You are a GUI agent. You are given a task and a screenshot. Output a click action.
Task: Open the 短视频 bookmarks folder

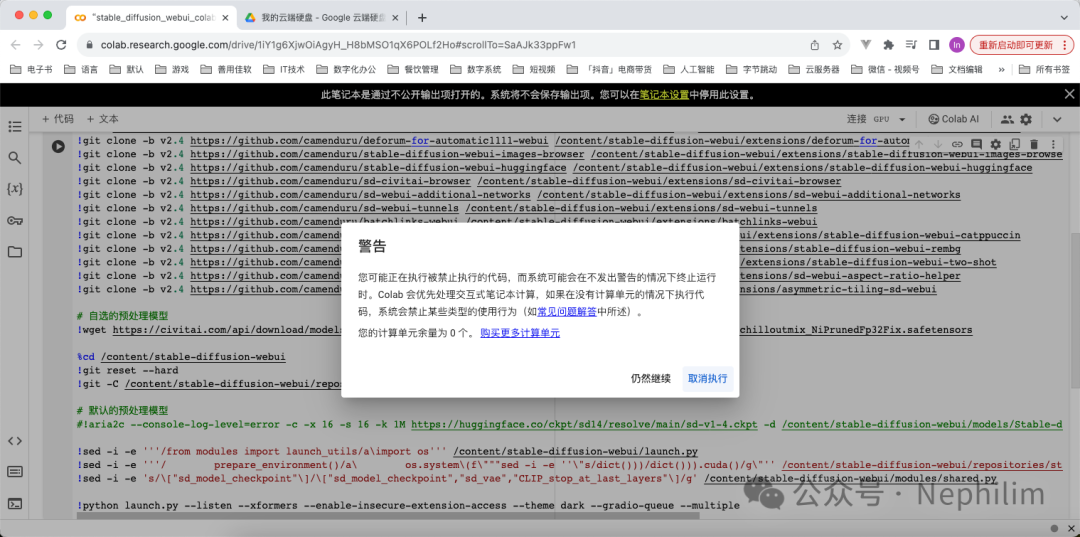(535, 69)
